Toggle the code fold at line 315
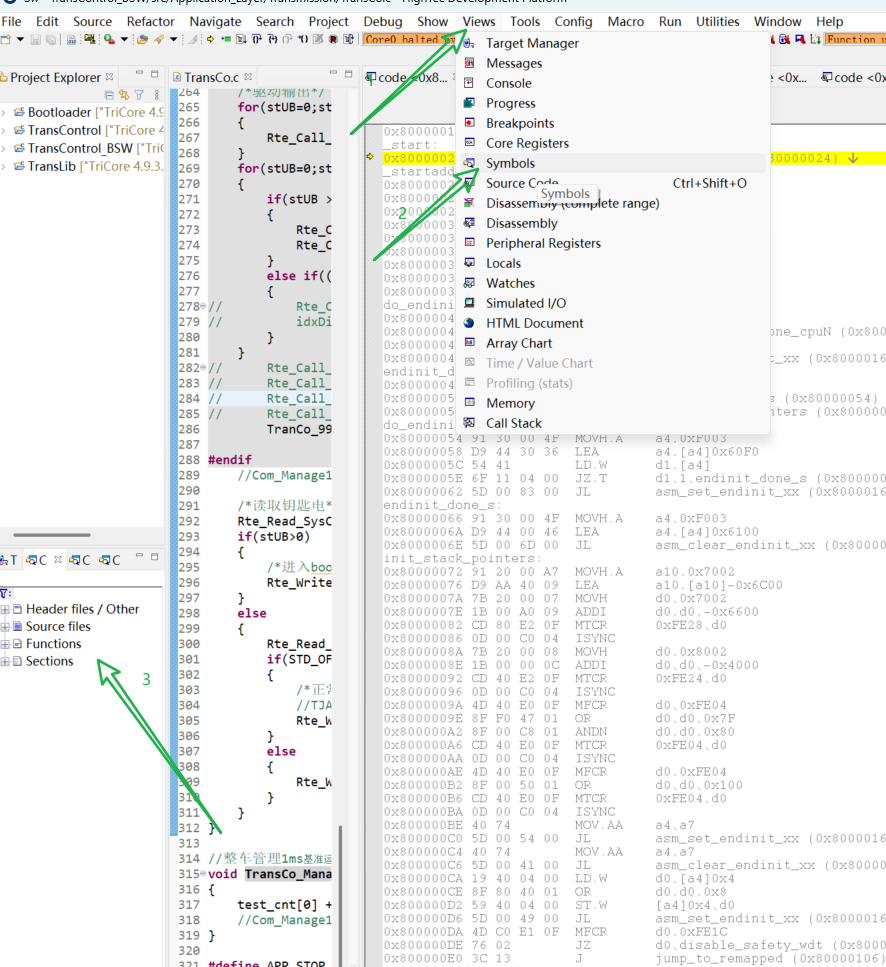The width and height of the screenshot is (886, 967). click(203, 873)
